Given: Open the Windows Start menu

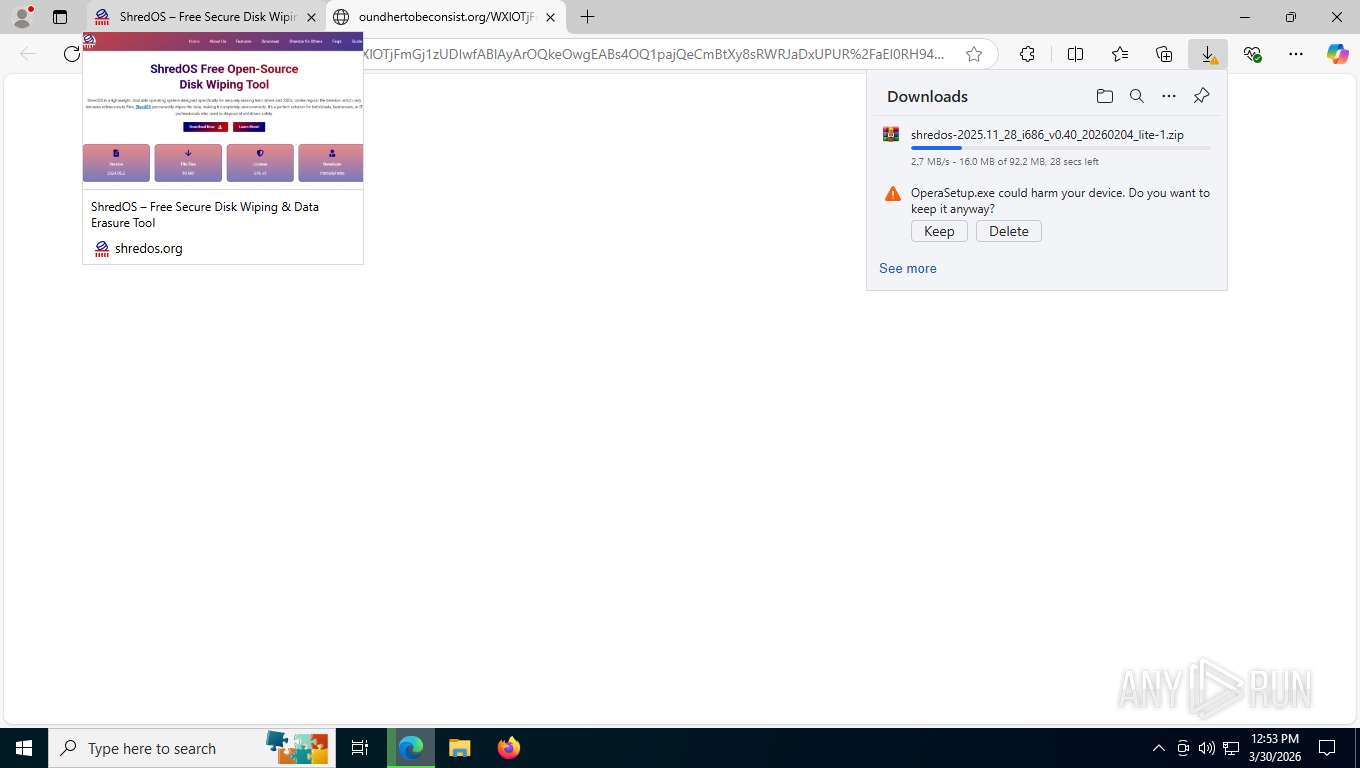Looking at the screenshot, I should pos(23,748).
